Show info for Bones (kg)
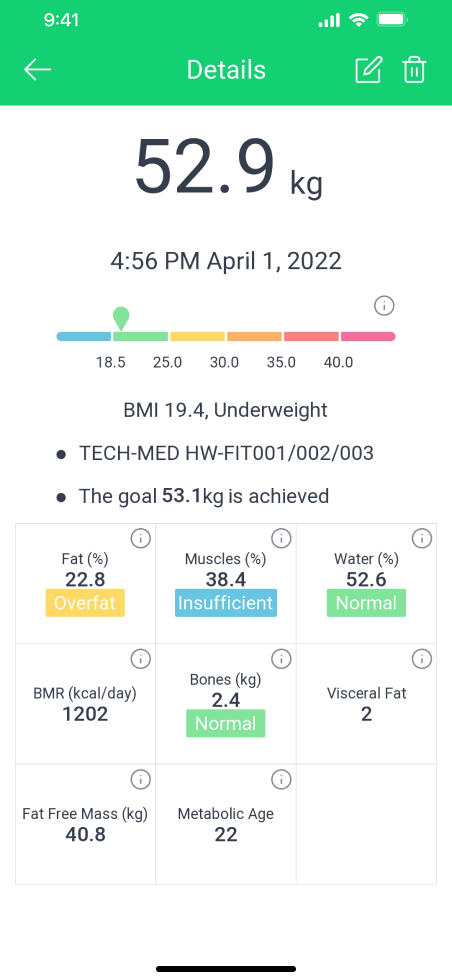Image resolution: width=452 pixels, height=980 pixels. point(281,658)
